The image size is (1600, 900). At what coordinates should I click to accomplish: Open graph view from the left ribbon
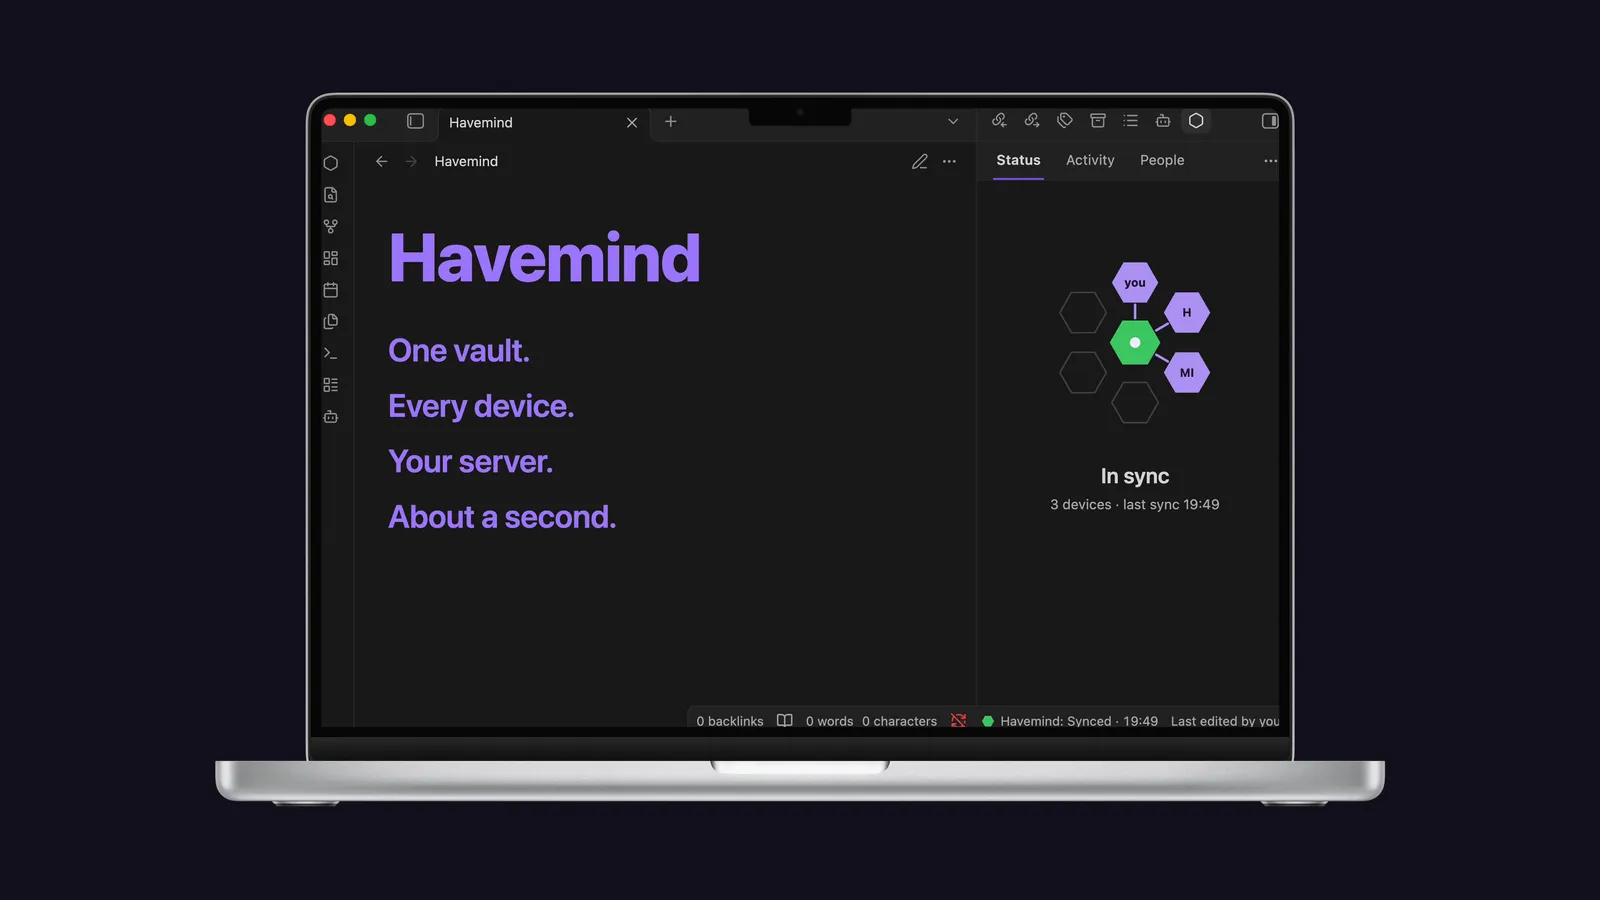331,227
